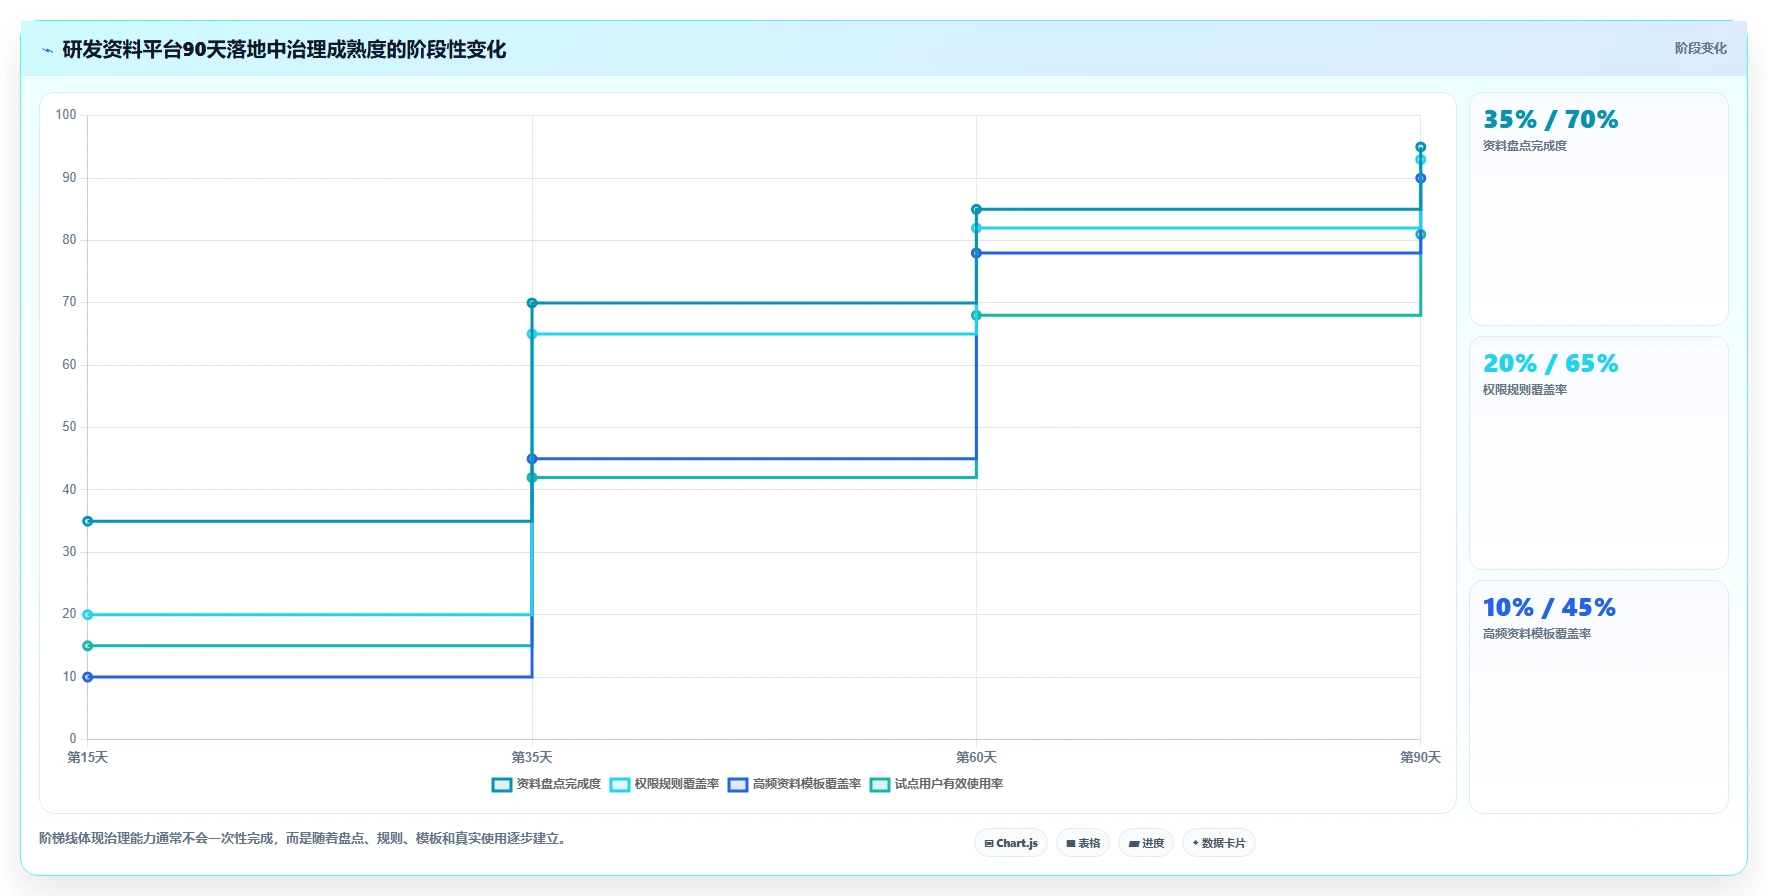Screen dimensions: 1768x896
Task: Click the 资料盘点完成度 point at 第15天 (35)
Action: point(88,521)
